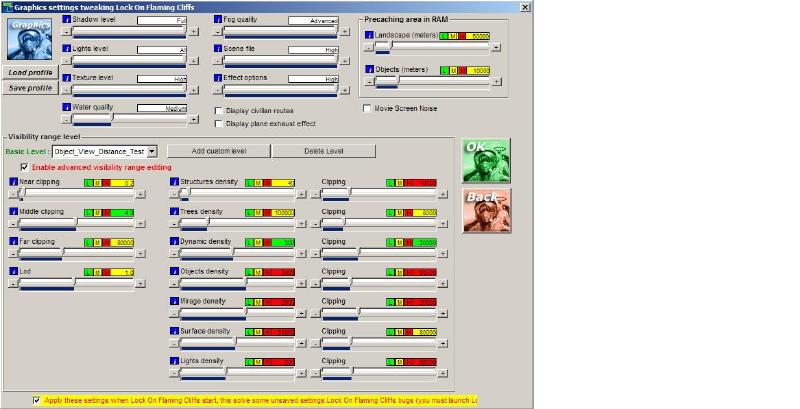Click the info icon beside Lights density
Viewport: 800px width, 409px height.
(174, 361)
